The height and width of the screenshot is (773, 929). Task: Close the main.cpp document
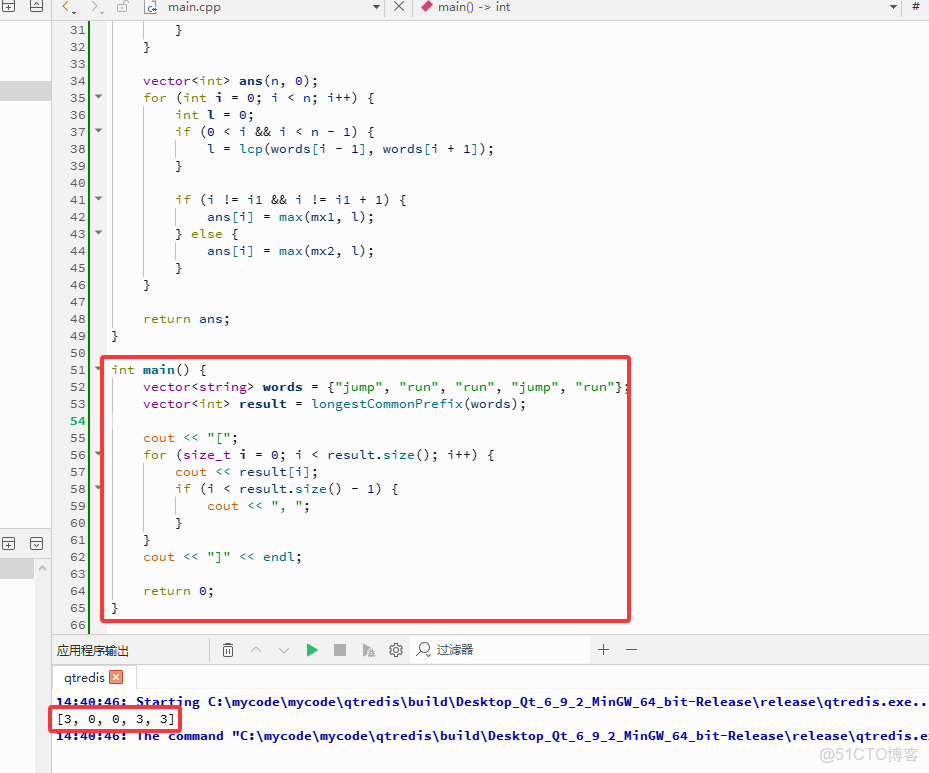[399, 7]
